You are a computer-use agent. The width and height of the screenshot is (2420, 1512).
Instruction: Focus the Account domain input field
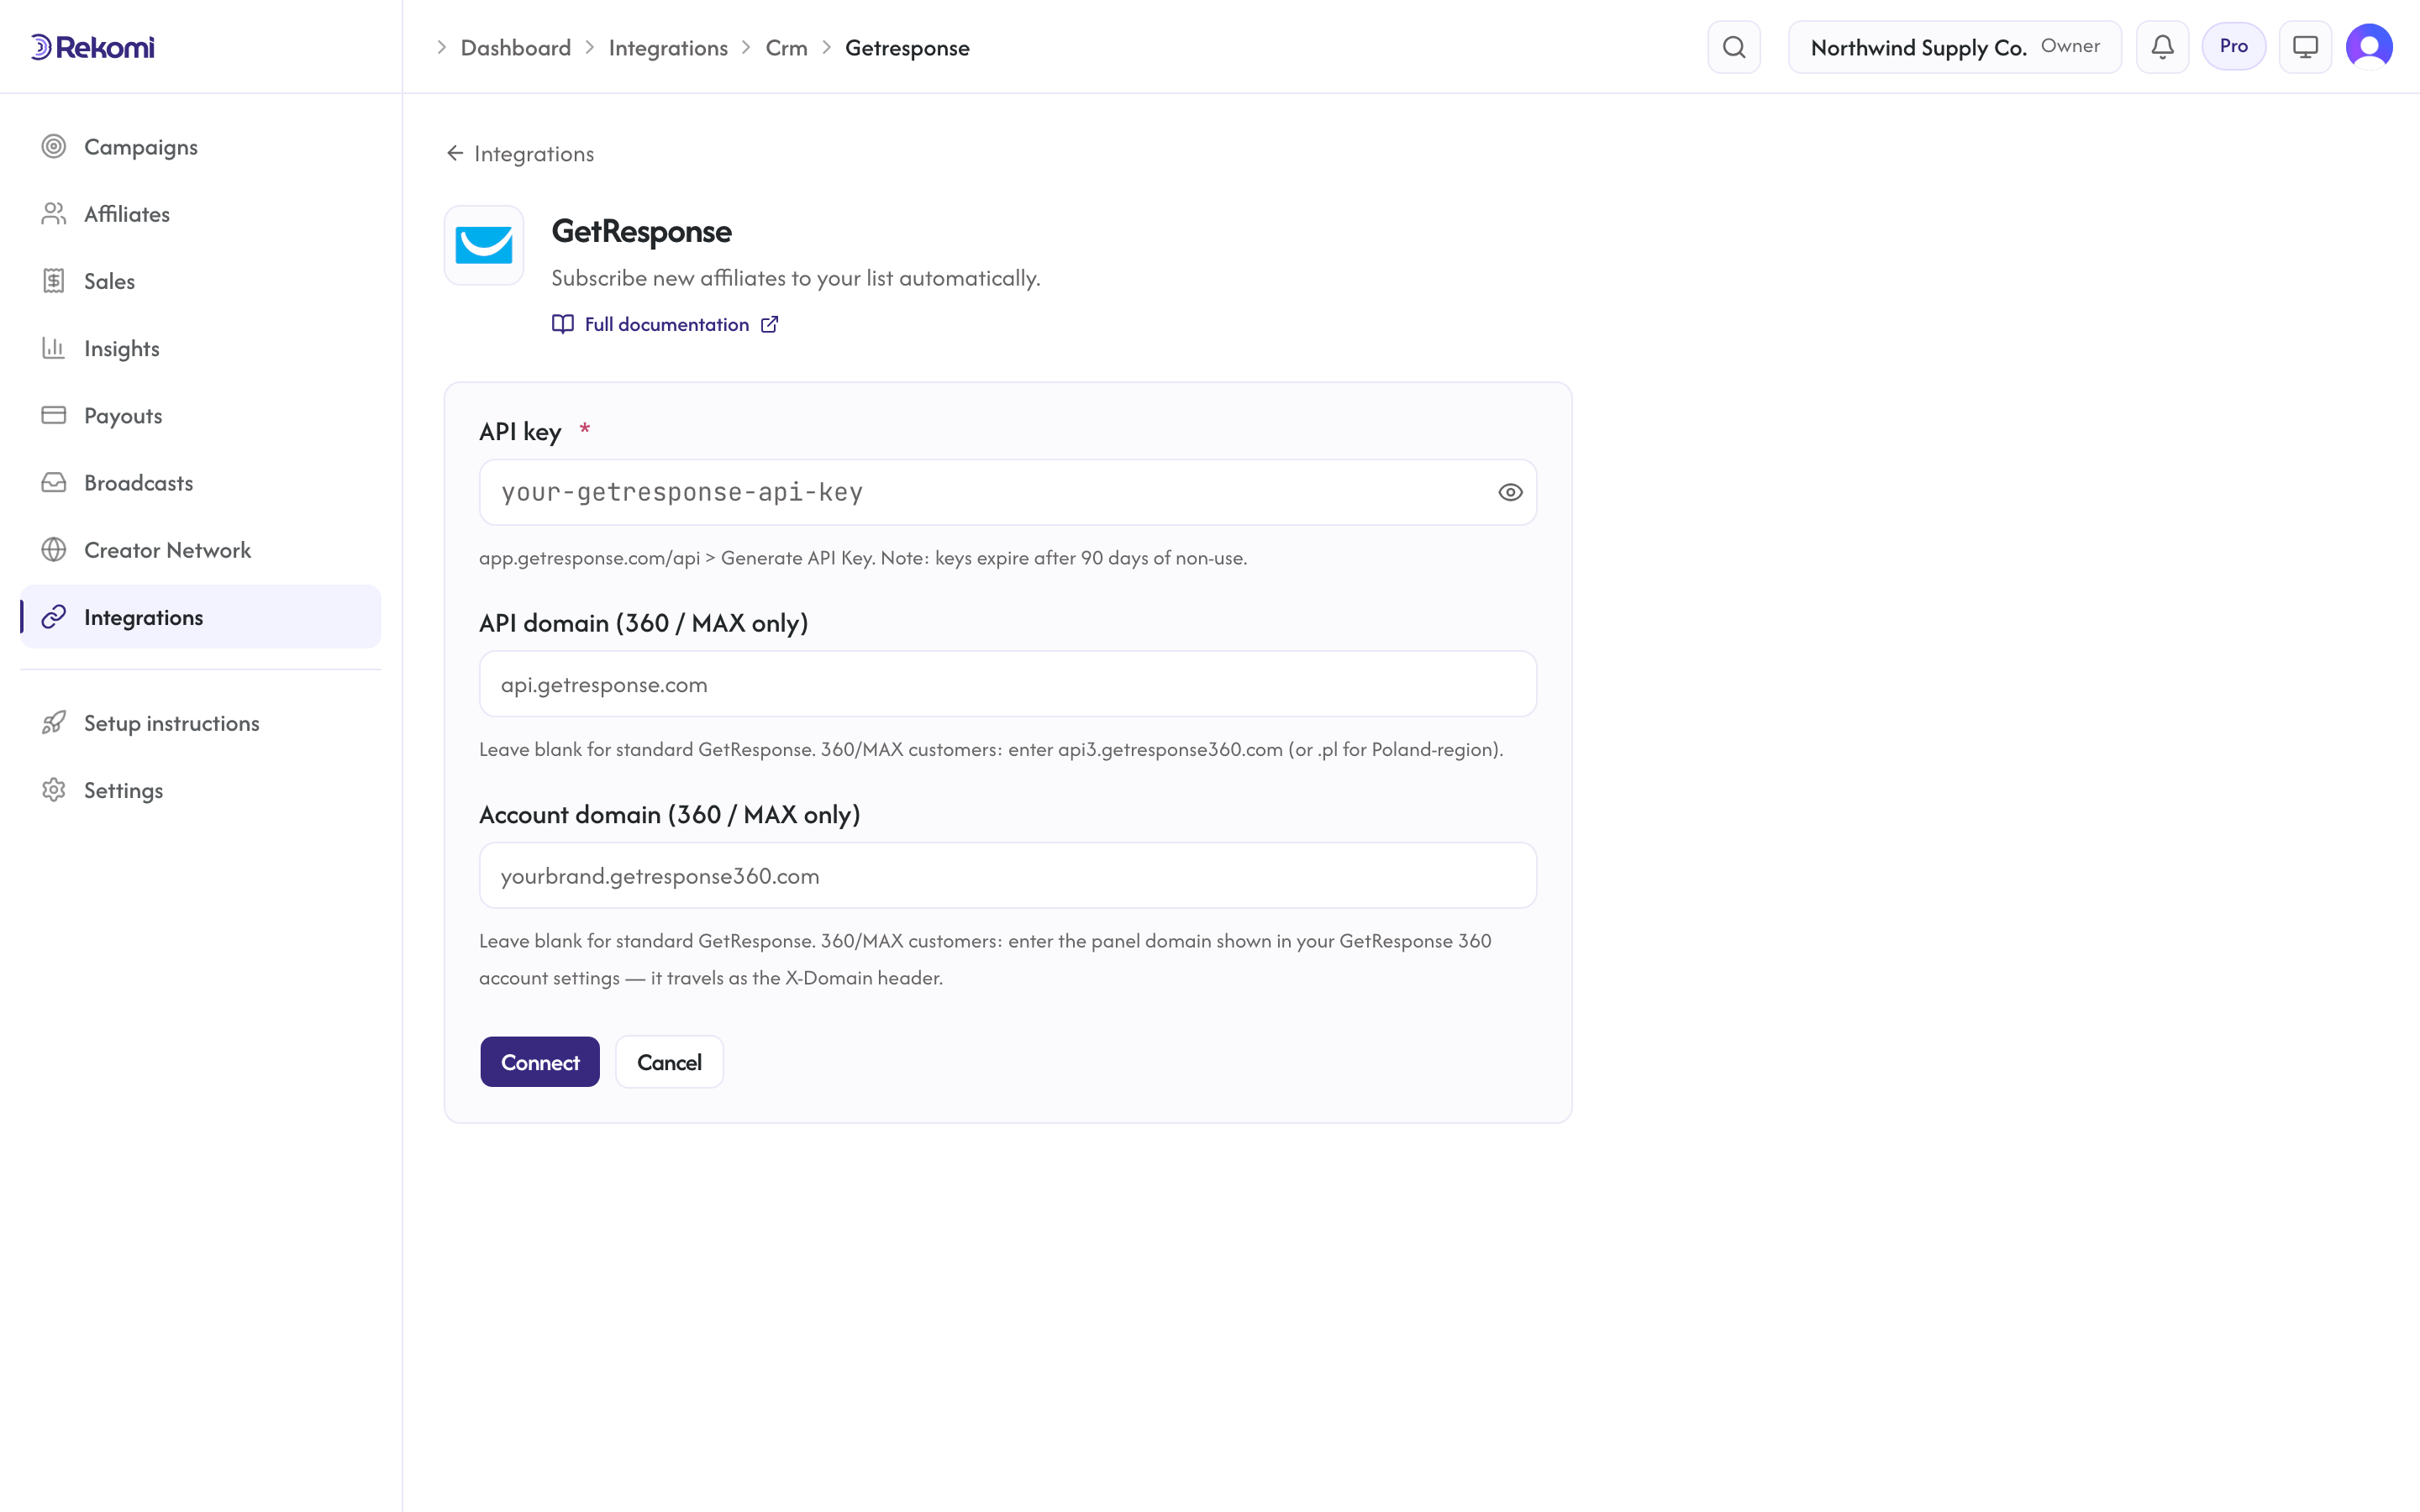(1007, 875)
